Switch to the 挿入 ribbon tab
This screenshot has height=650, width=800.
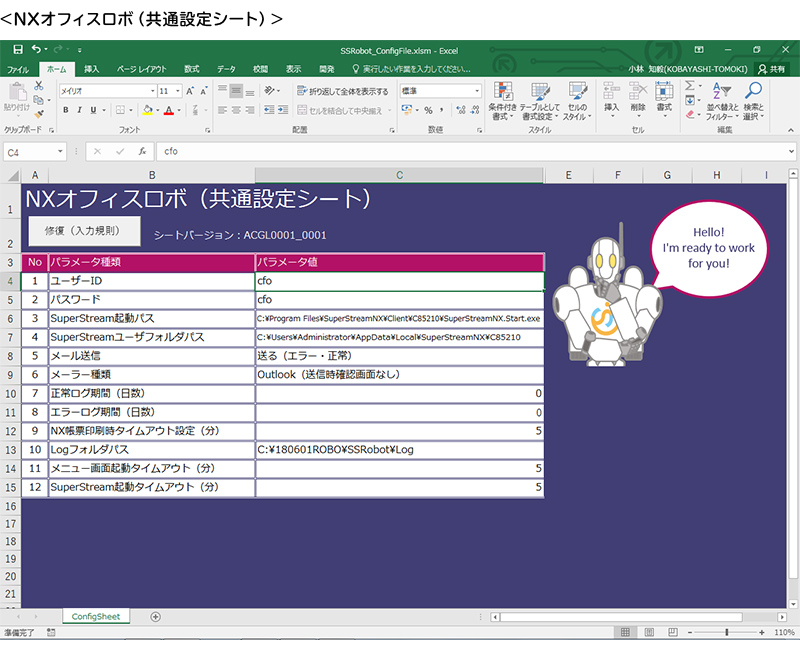[91, 69]
